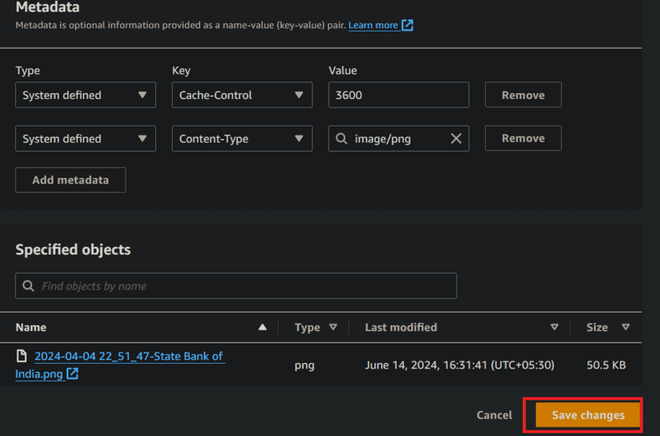660x436 pixels.
Task: Click the search magnifier in Value field
Action: [x=342, y=139]
